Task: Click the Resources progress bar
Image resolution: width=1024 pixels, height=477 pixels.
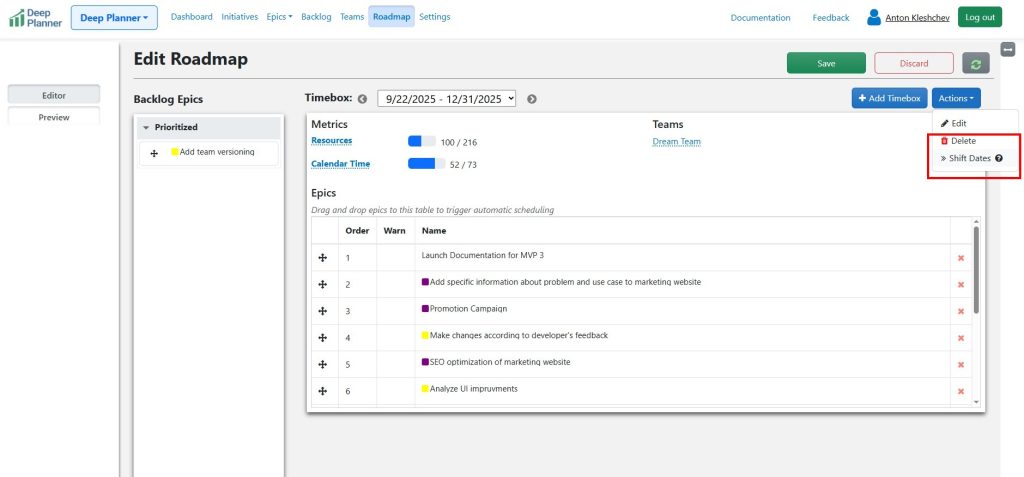Action: [x=421, y=142]
